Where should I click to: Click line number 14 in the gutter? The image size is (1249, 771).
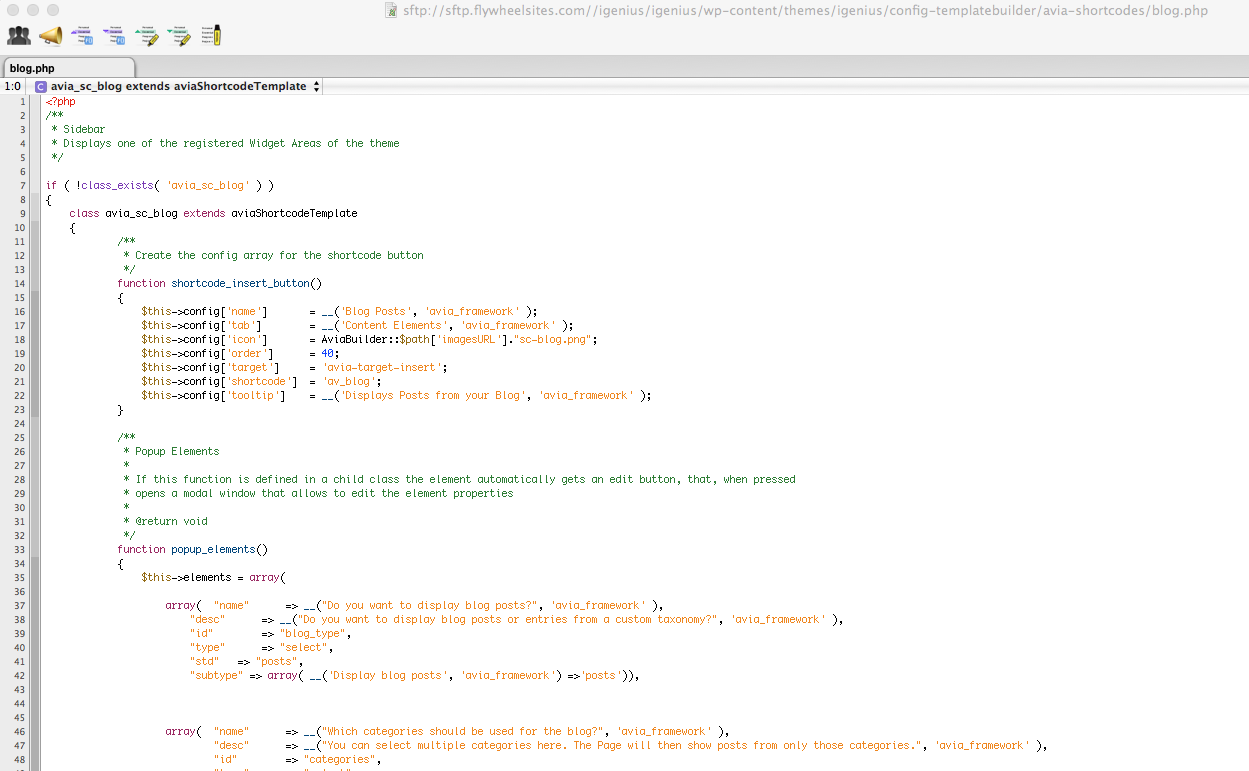tap(21, 283)
